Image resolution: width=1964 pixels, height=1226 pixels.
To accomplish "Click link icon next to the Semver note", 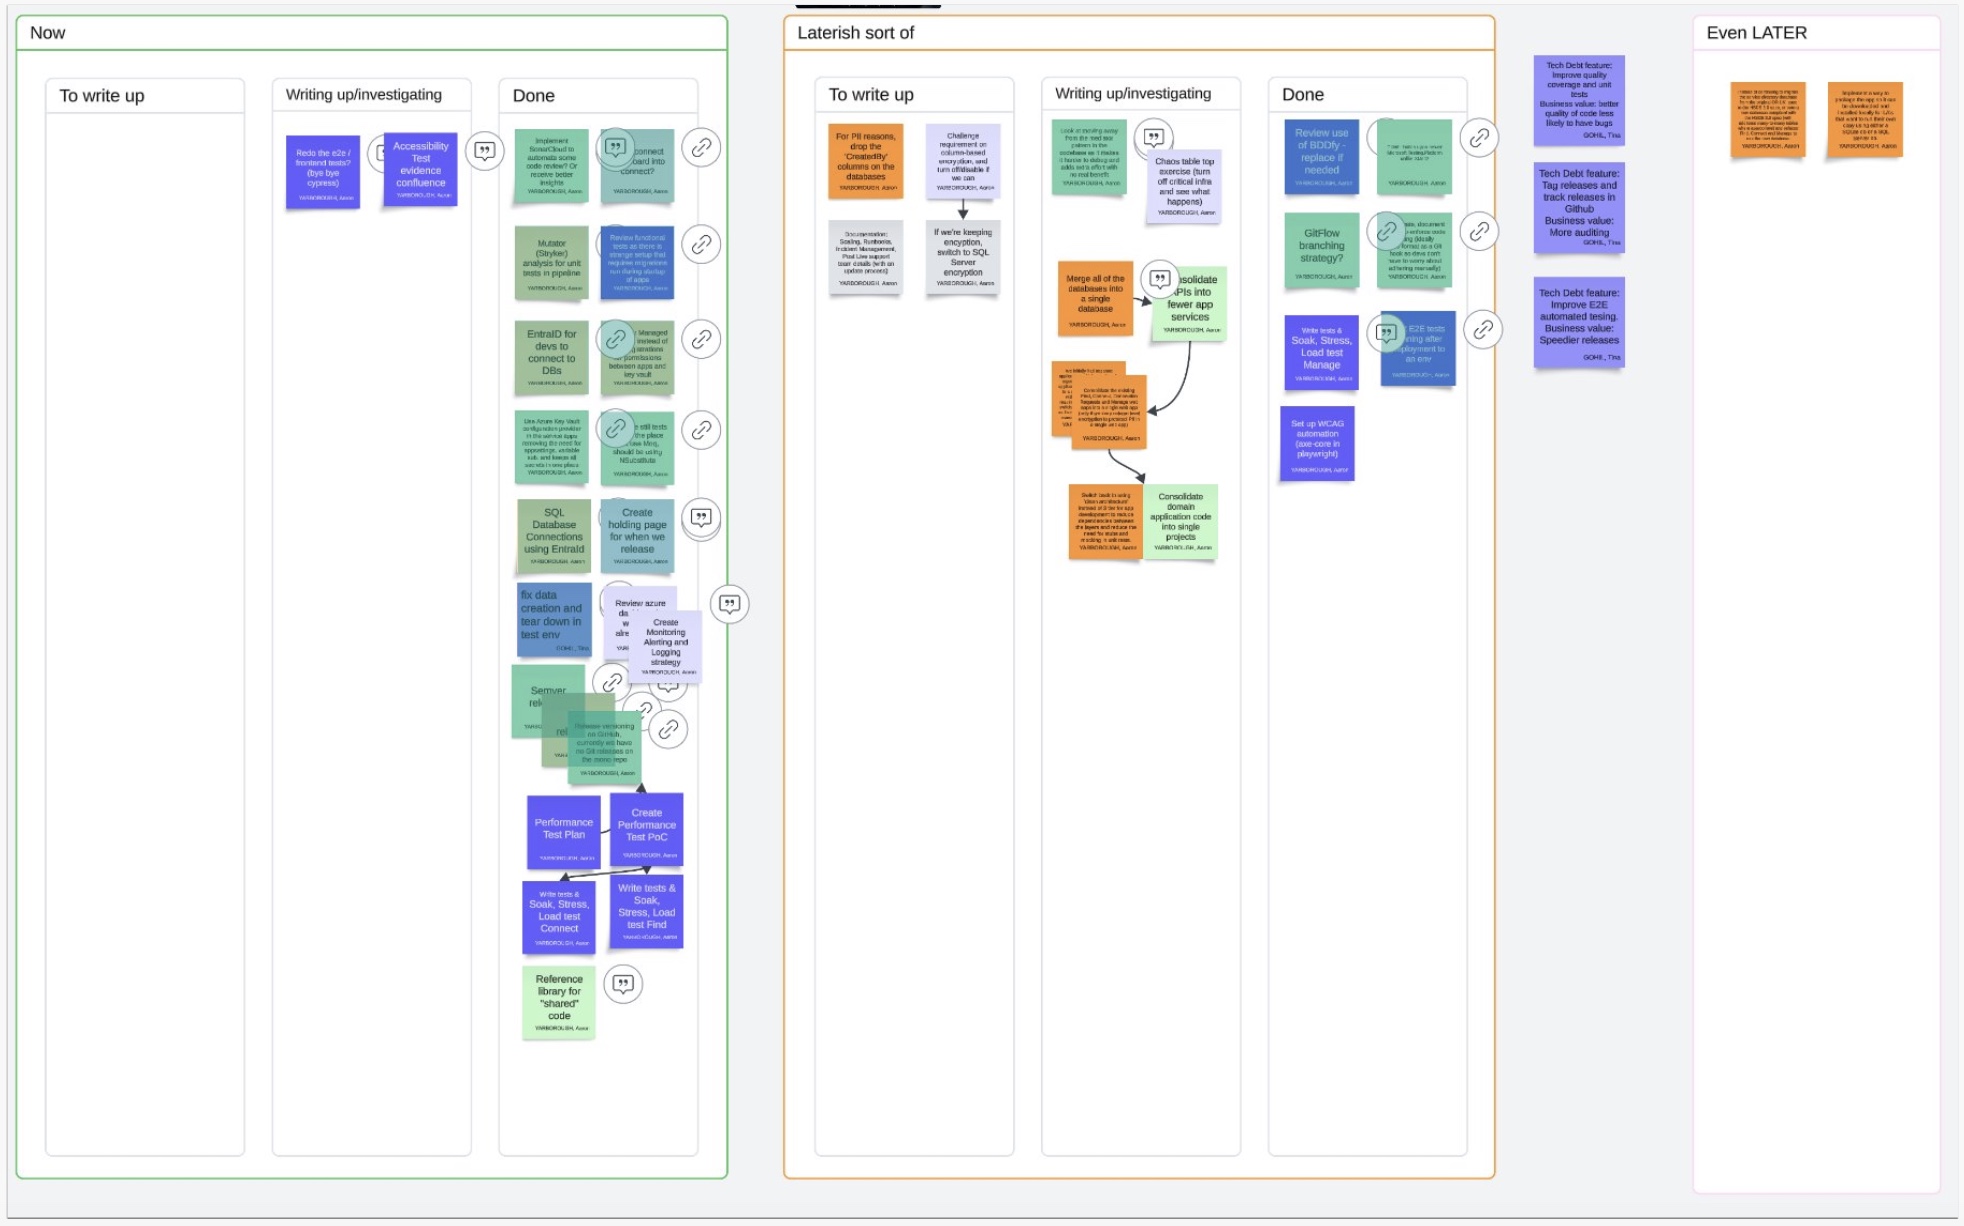I will coord(612,682).
